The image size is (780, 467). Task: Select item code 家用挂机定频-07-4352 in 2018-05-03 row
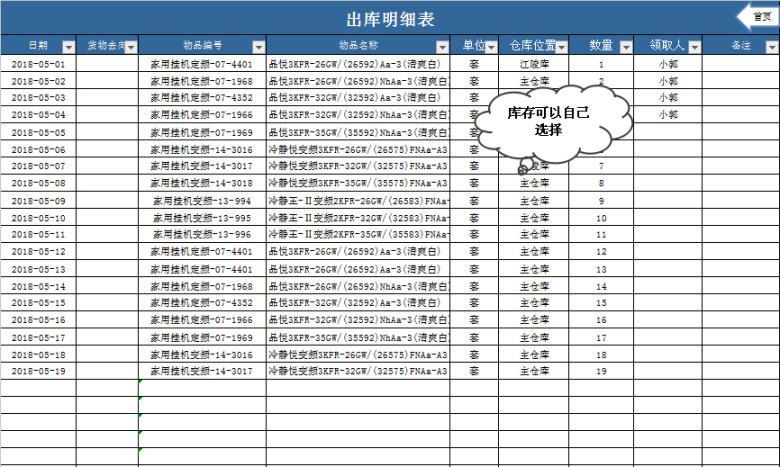pyautogui.click(x=202, y=97)
